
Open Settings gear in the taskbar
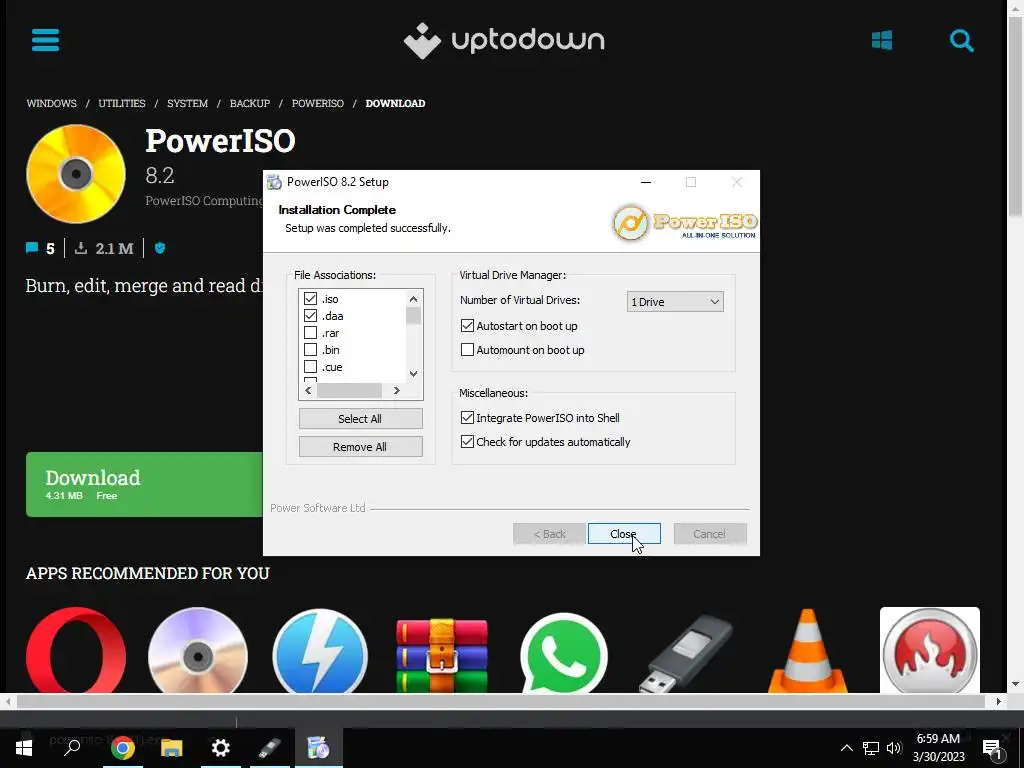[221, 748]
